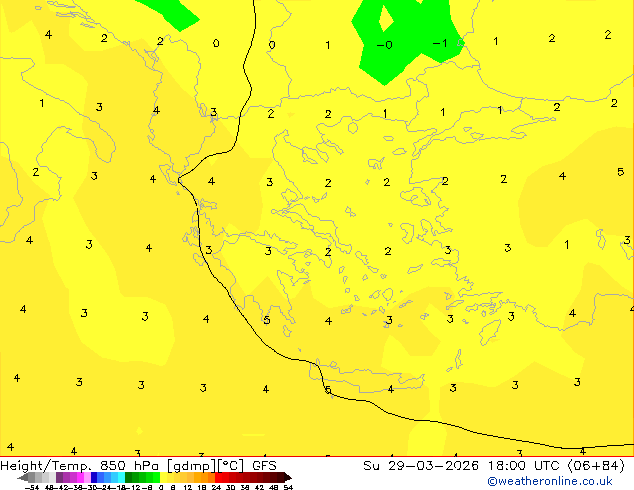Open the weatheronline.co.uk copyright link
Viewport: 634px width, 490px height.
coord(550,481)
